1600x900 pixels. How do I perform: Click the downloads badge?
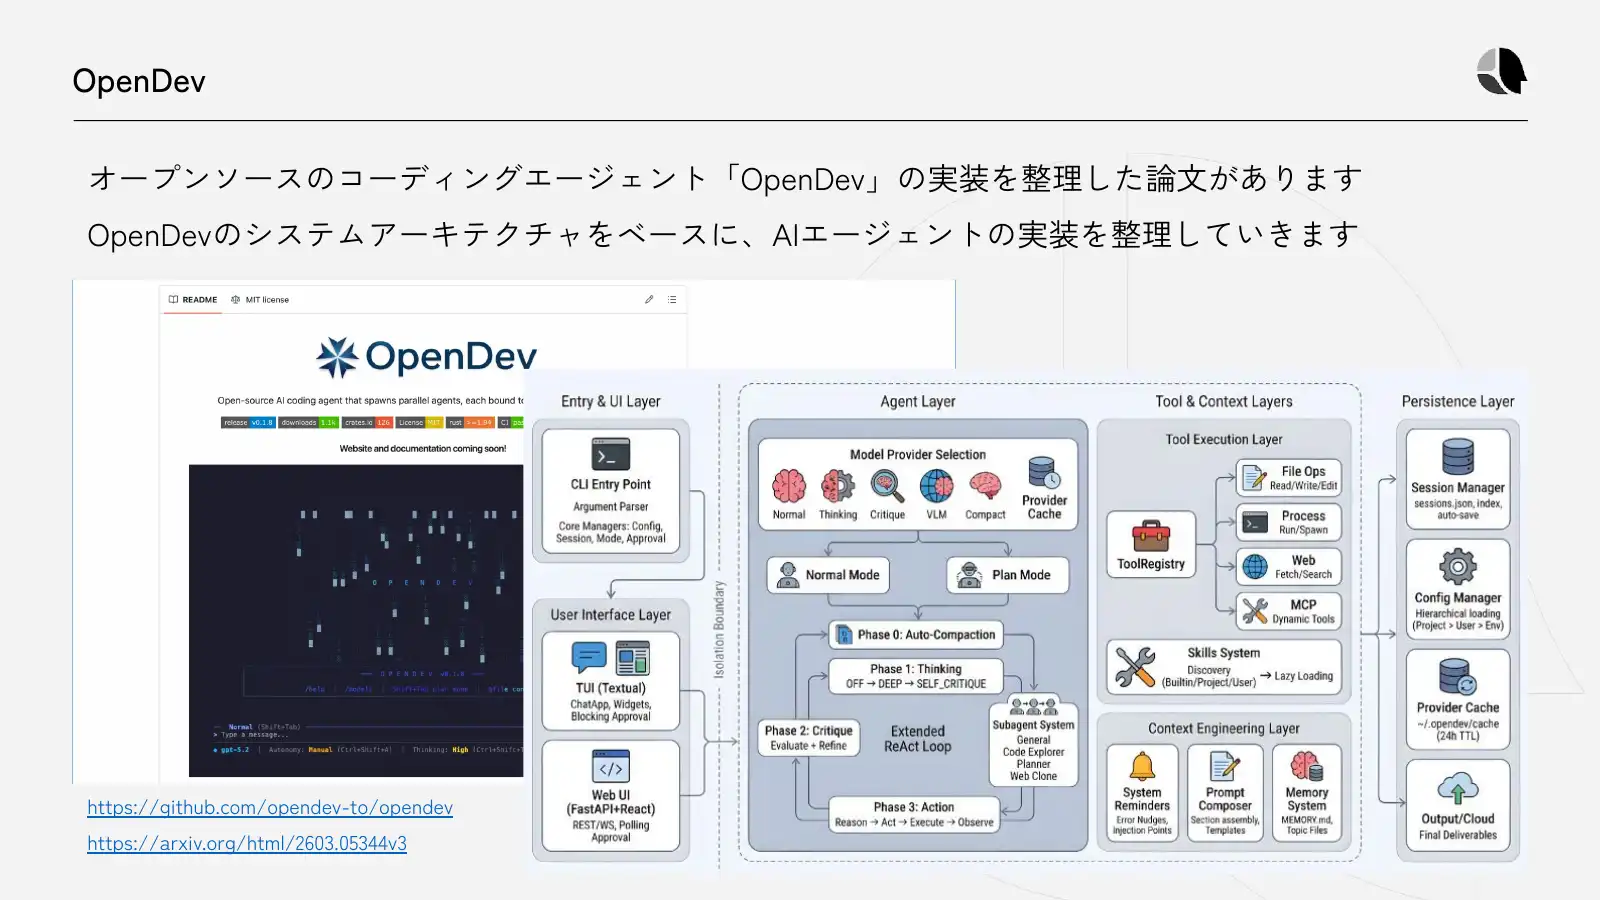click(x=308, y=422)
